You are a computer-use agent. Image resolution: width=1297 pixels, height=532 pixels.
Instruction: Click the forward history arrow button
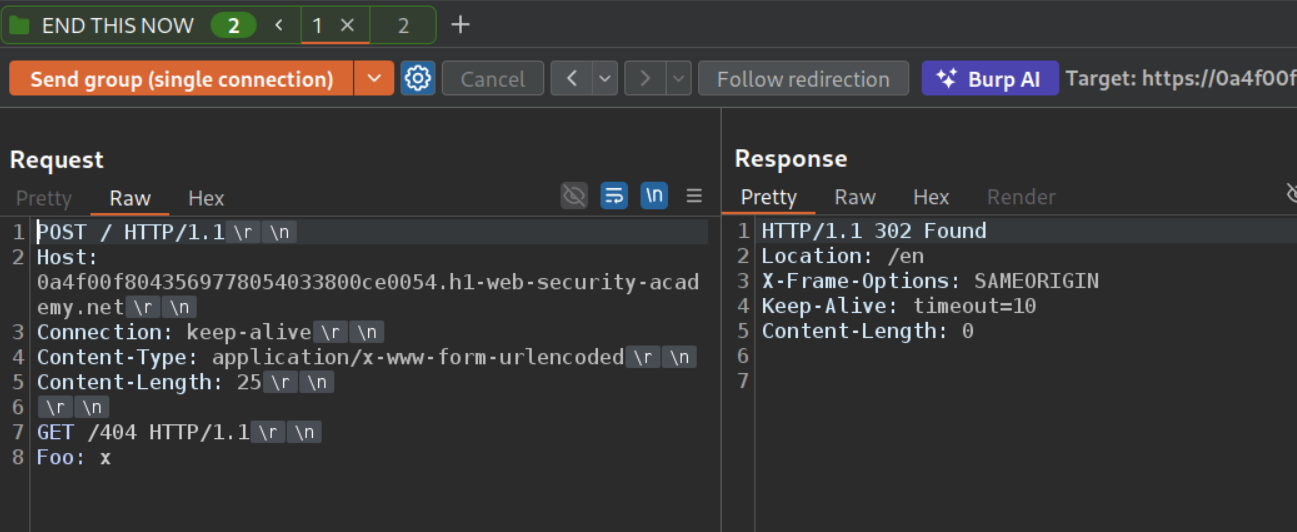[646, 78]
